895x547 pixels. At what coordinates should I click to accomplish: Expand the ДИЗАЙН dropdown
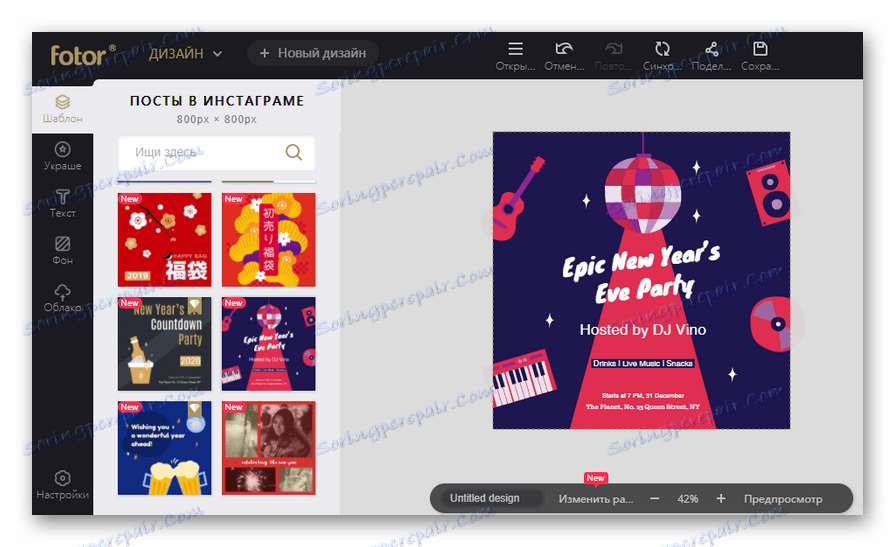pyautogui.click(x=186, y=54)
